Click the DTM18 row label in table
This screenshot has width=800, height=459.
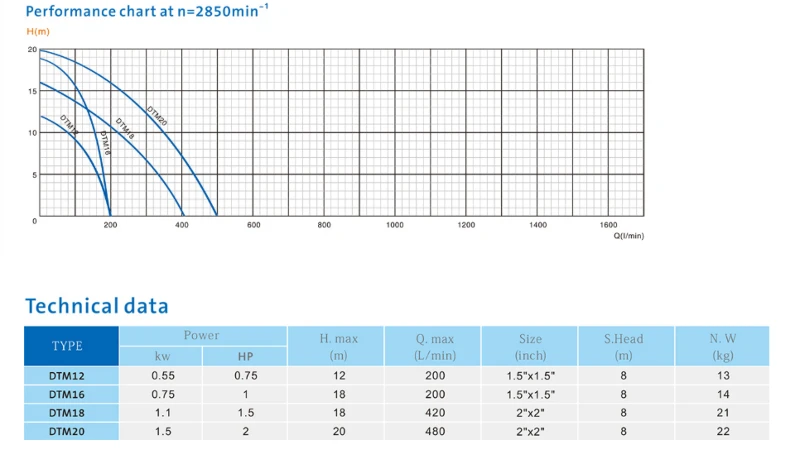(67, 413)
